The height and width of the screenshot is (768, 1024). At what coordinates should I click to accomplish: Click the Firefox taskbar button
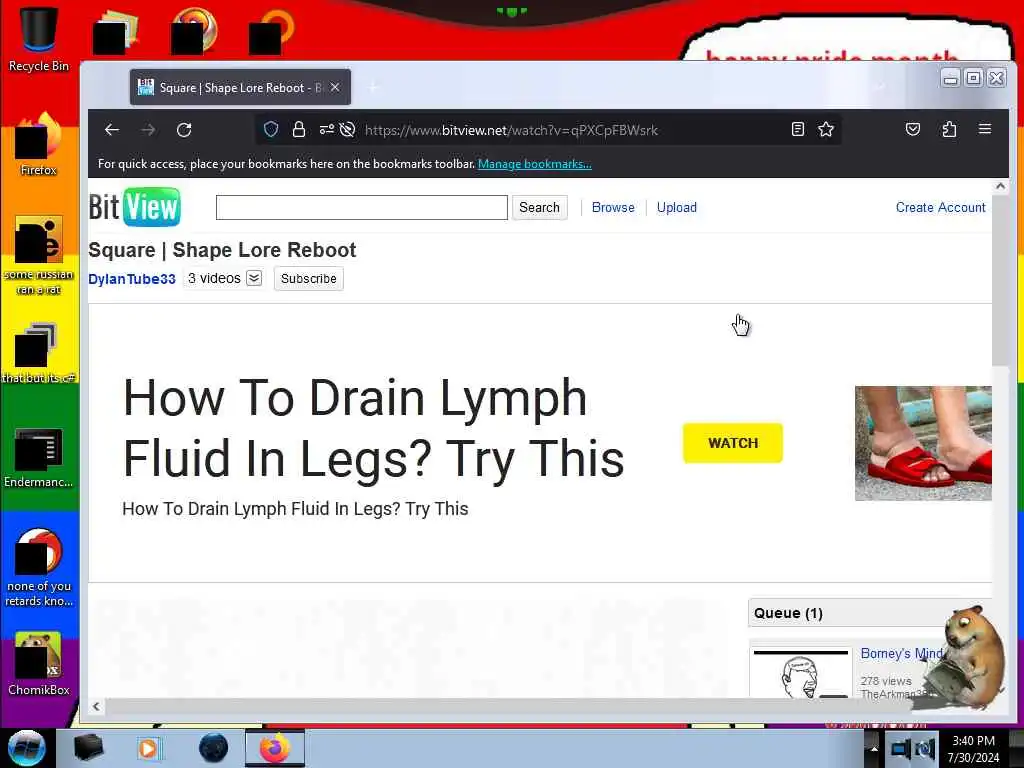point(275,748)
